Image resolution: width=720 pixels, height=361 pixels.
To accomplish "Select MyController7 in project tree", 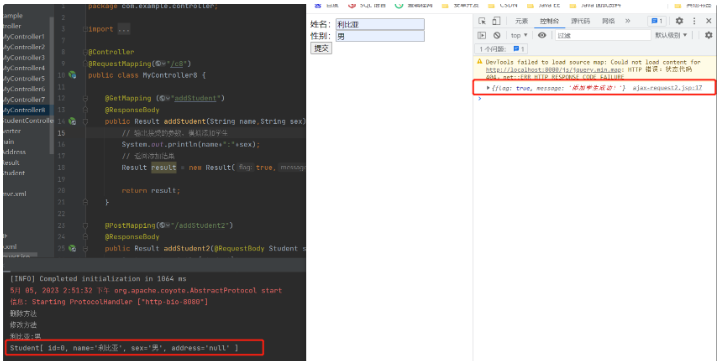I will (24, 100).
